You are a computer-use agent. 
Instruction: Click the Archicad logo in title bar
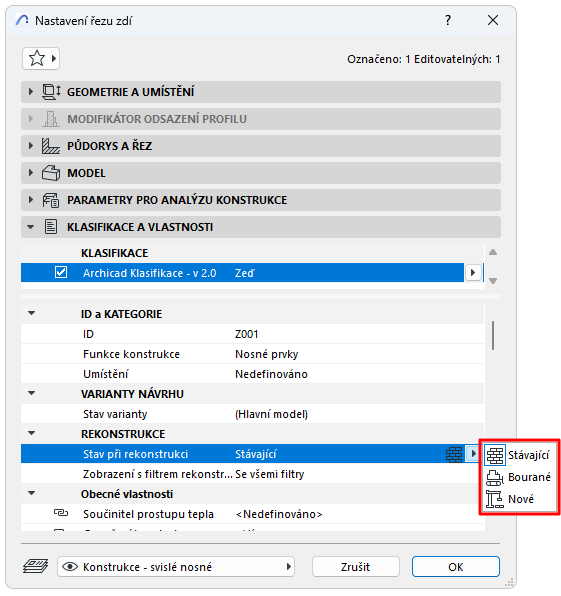(x=22, y=20)
